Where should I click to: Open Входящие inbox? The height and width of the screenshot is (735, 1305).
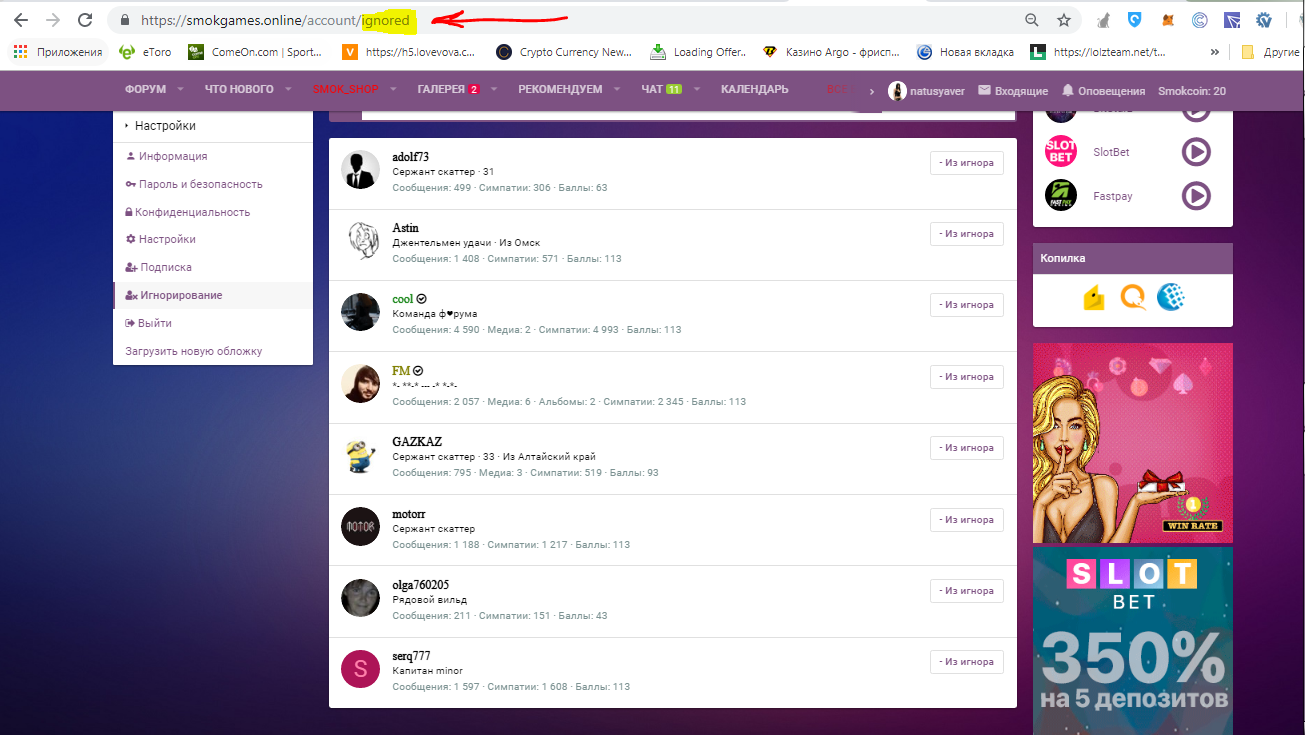[1013, 91]
